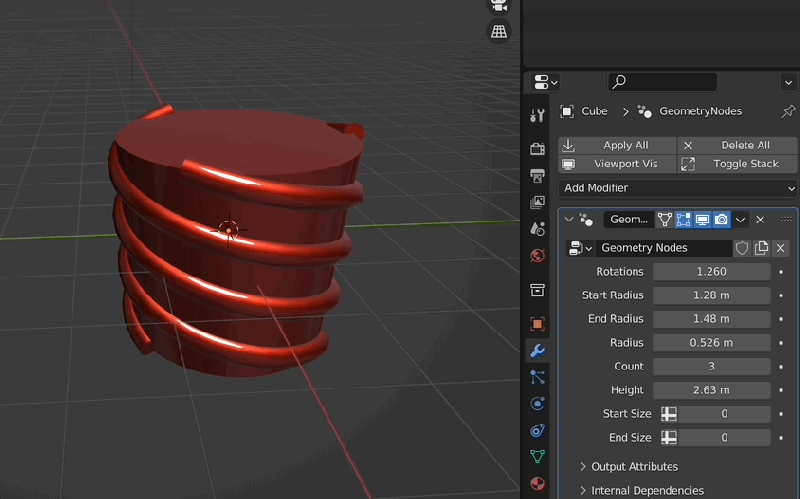Image resolution: width=800 pixels, height=499 pixels.
Task: Open the Collection properties tab
Action: coord(537,290)
